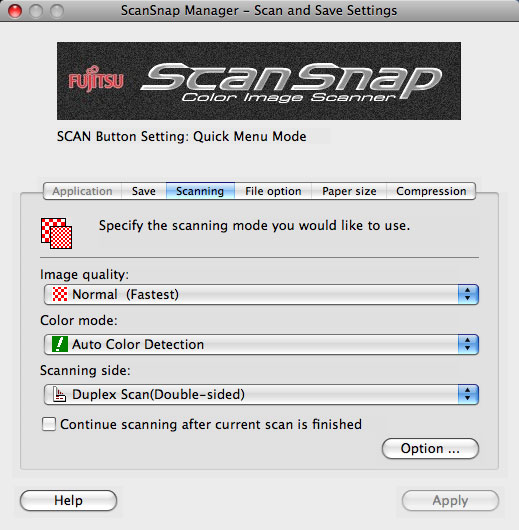This screenshot has width=519, height=530.
Task: Enable Continue scanning after current scan is finished
Action: click(x=49, y=424)
